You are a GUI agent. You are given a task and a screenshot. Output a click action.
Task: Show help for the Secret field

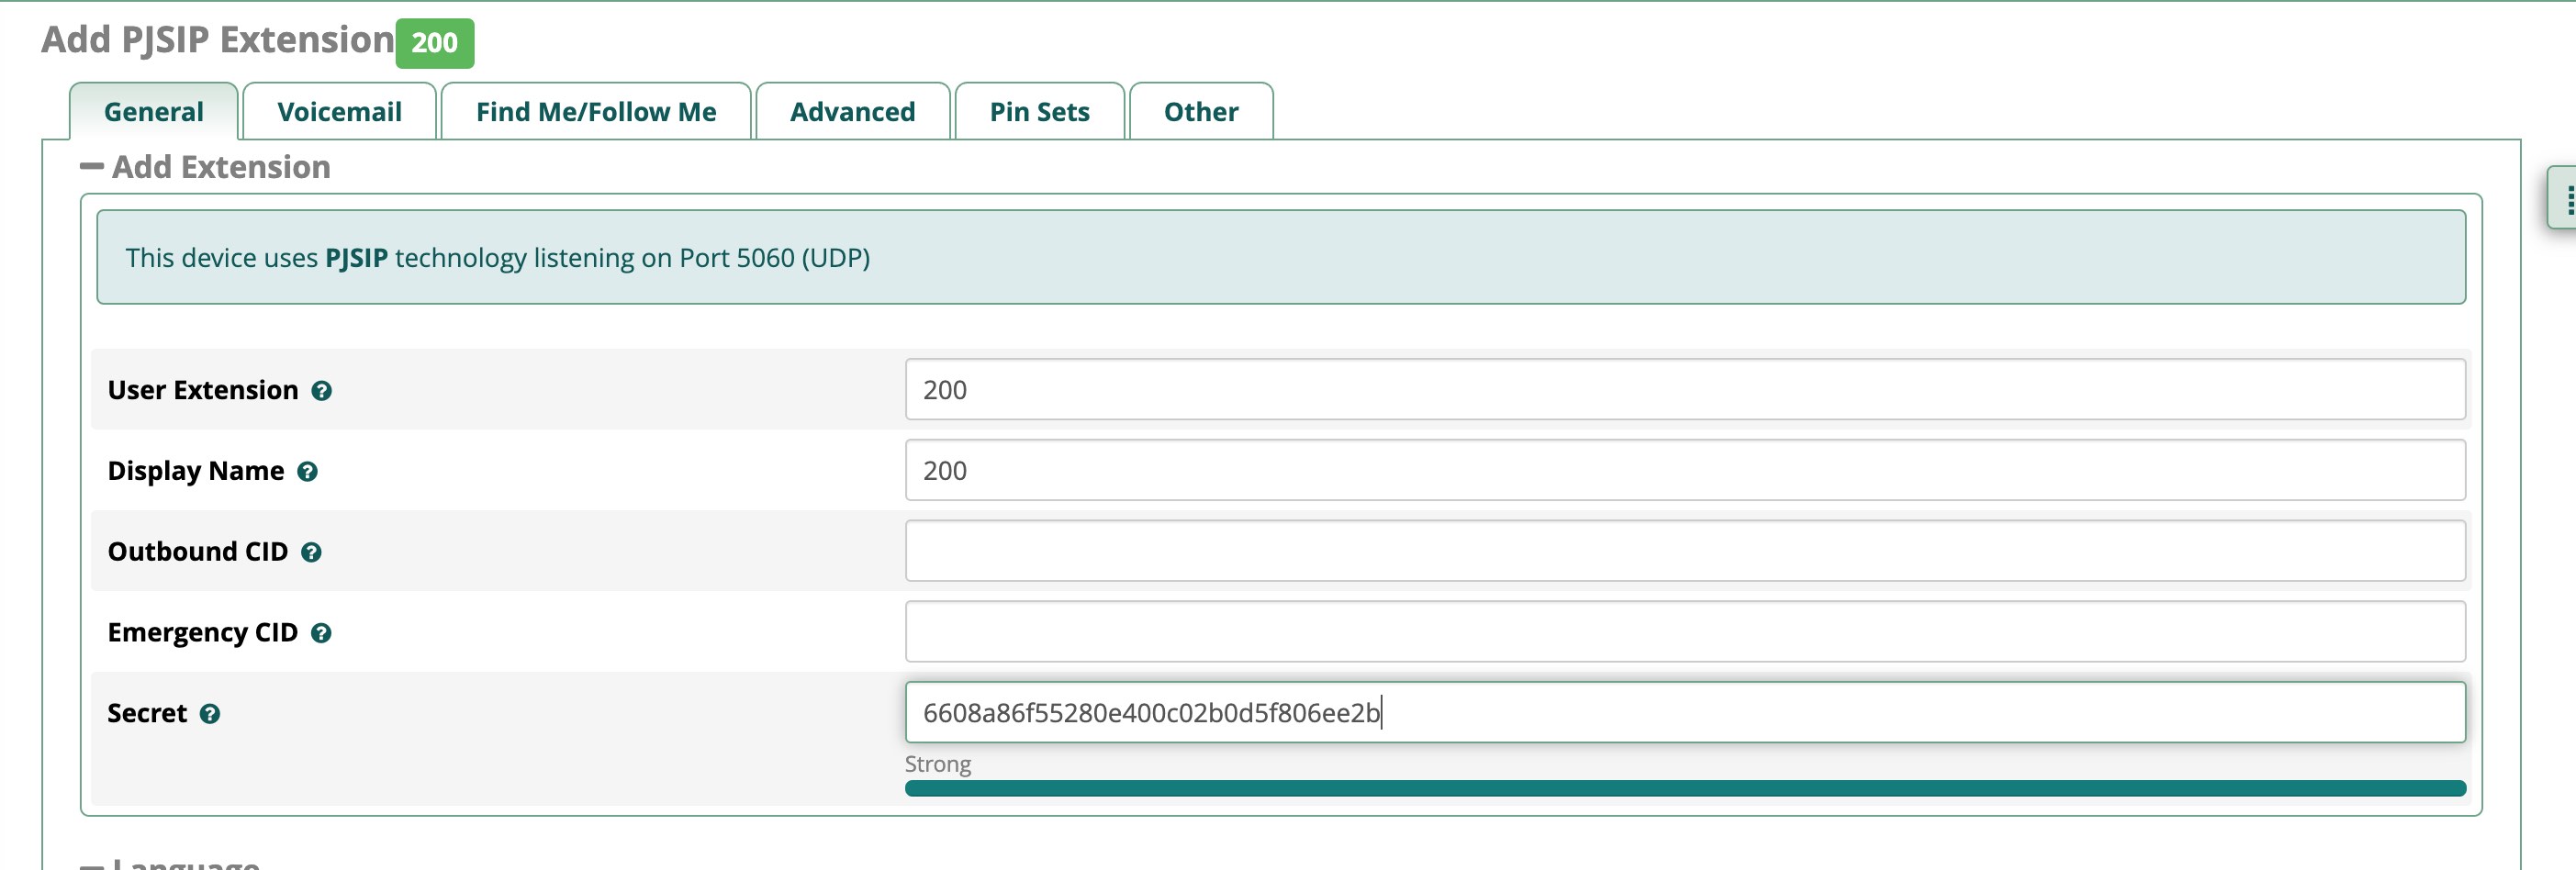pyautogui.click(x=210, y=714)
